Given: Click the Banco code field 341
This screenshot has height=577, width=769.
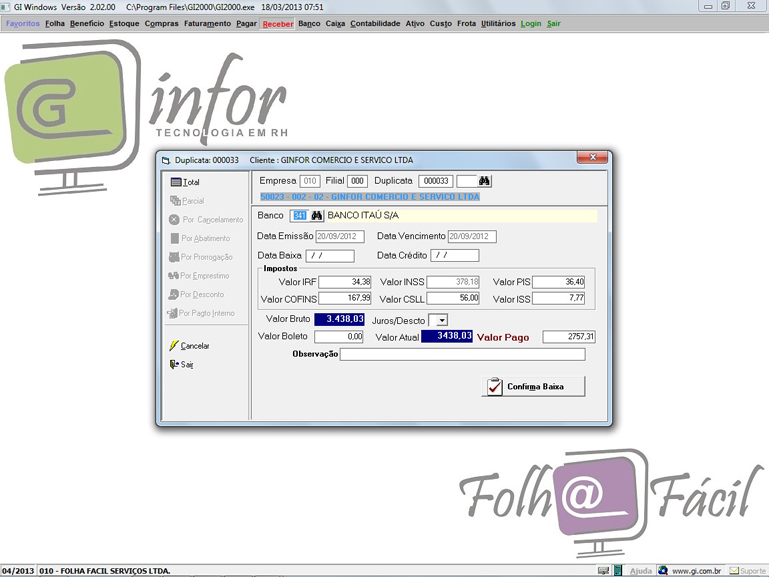Looking at the screenshot, I should (x=300, y=216).
